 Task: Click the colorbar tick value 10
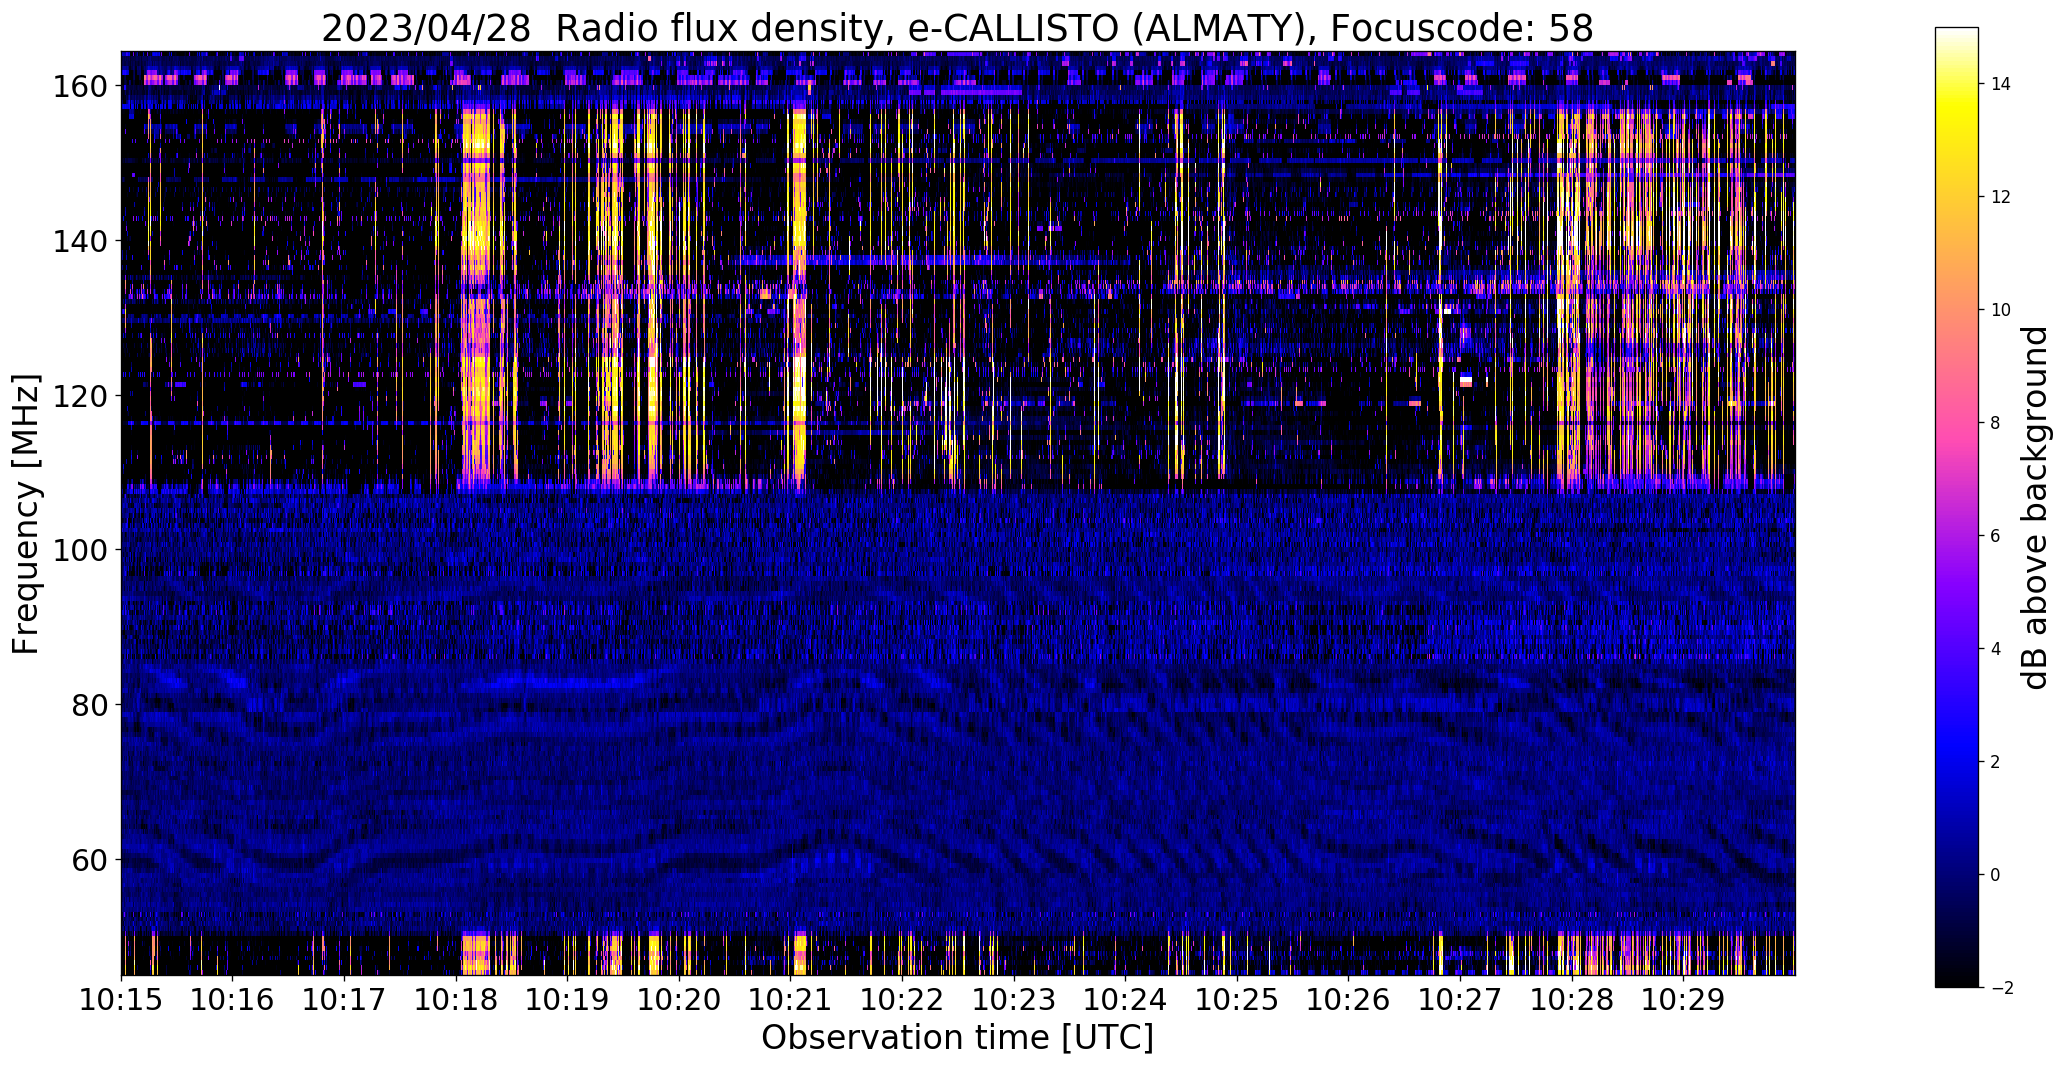click(x=2001, y=310)
